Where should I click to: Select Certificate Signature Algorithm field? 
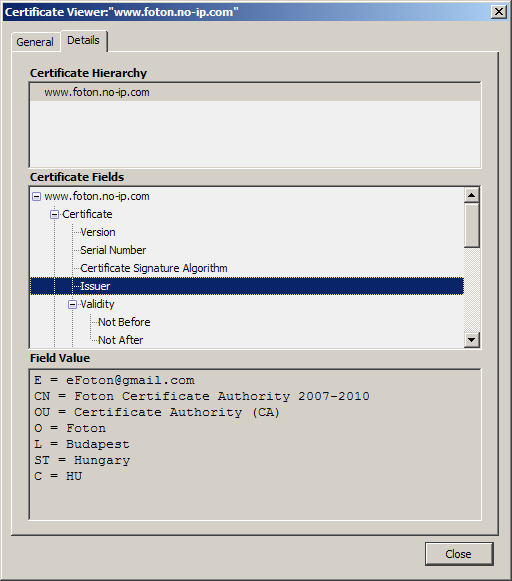(154, 268)
